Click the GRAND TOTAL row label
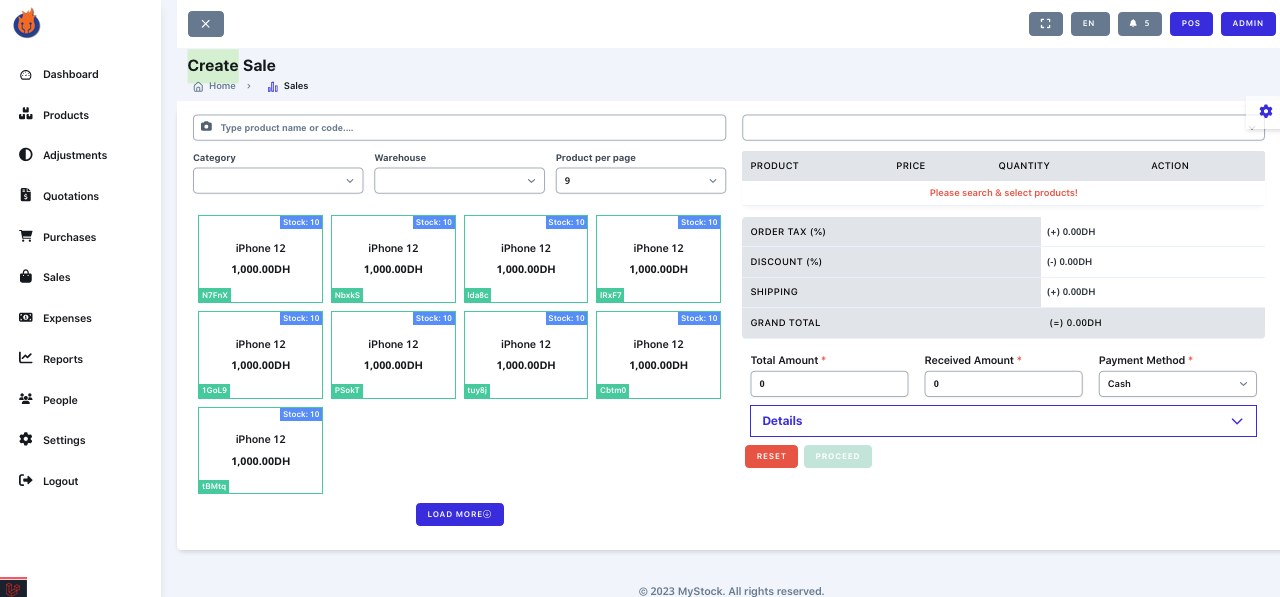The width and height of the screenshot is (1280, 597). pos(785,323)
